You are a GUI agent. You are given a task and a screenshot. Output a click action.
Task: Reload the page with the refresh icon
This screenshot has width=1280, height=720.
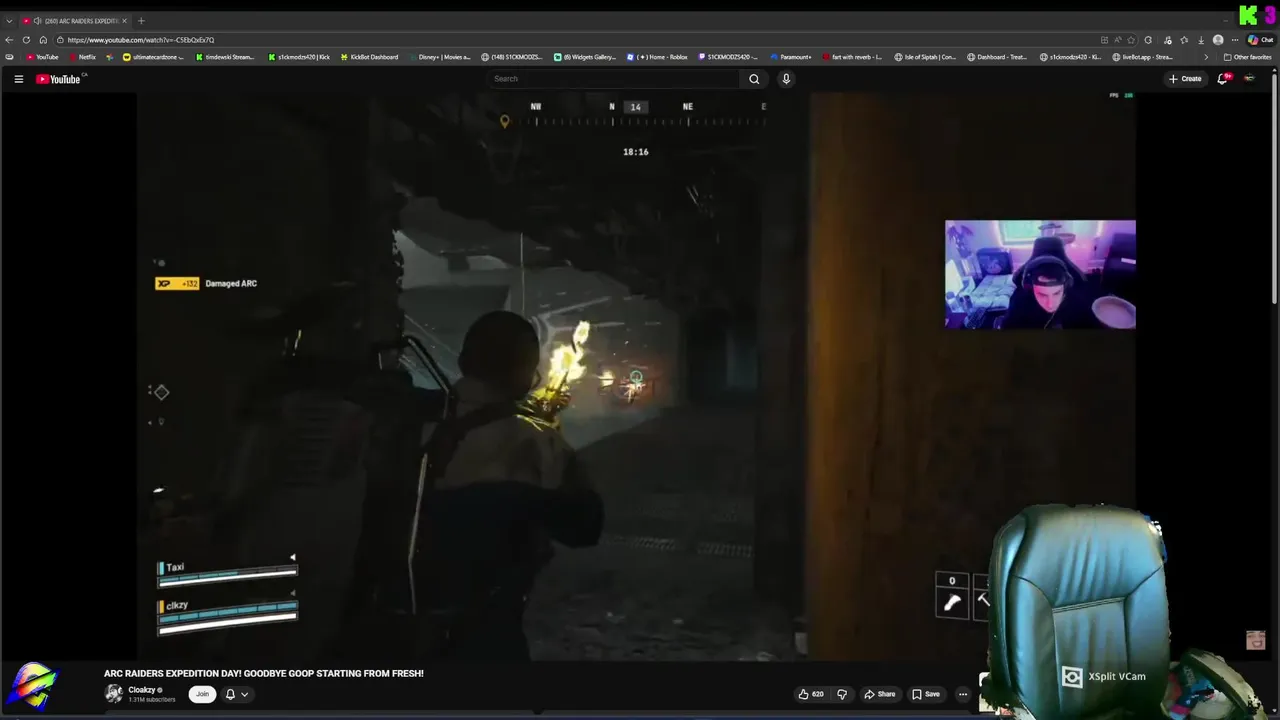tap(26, 40)
